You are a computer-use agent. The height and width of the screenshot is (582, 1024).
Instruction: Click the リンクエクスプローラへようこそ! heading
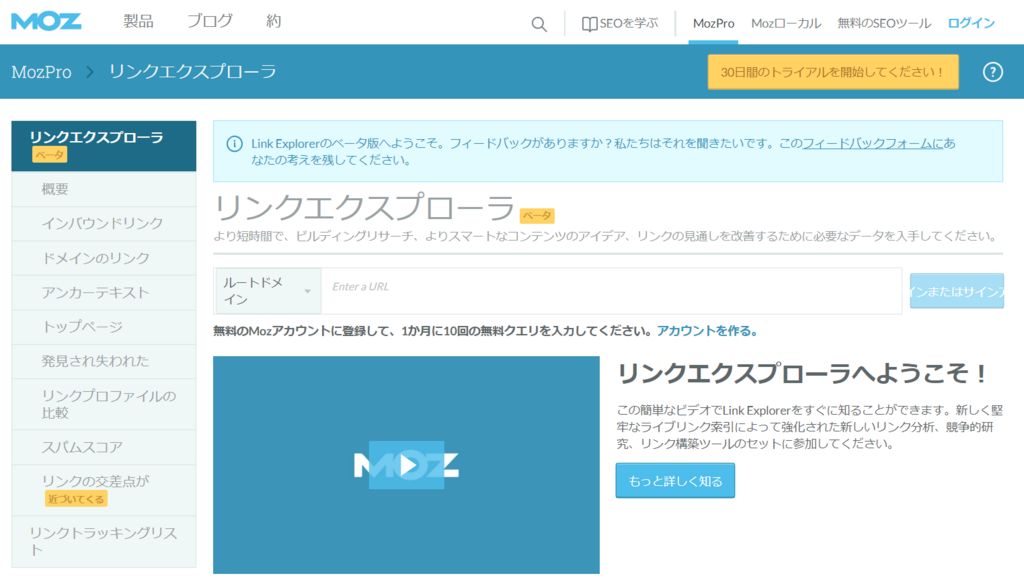click(x=803, y=374)
